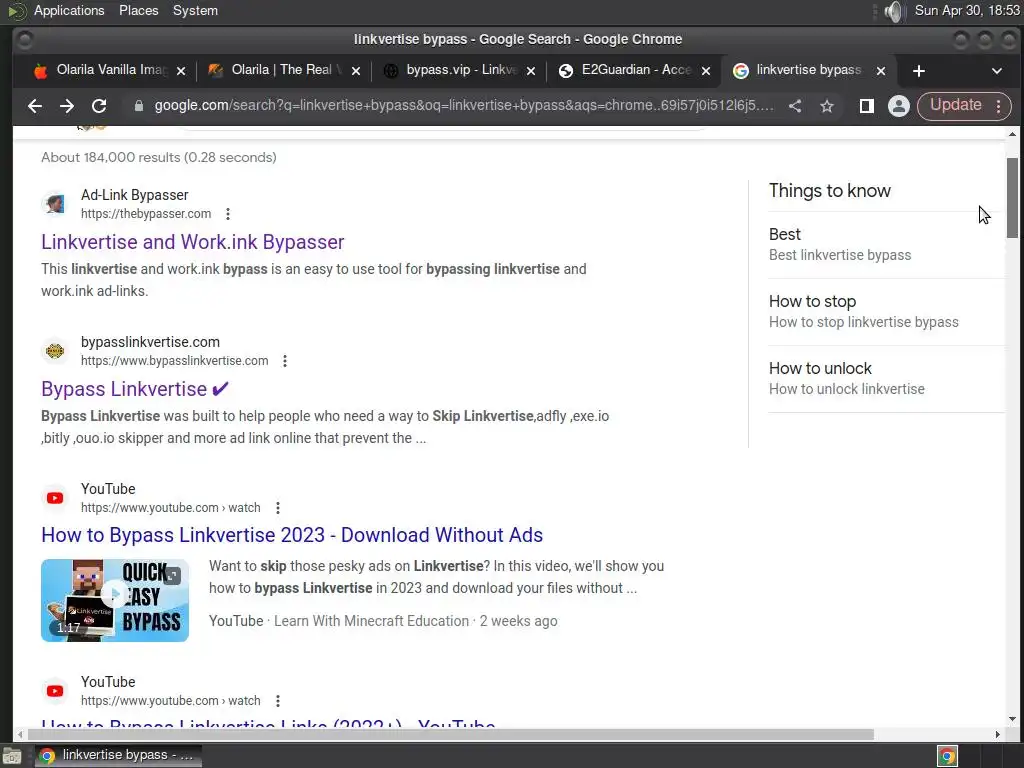The image size is (1024, 768).
Task: Click the vertical scrollbar thumb
Action: 1012,198
